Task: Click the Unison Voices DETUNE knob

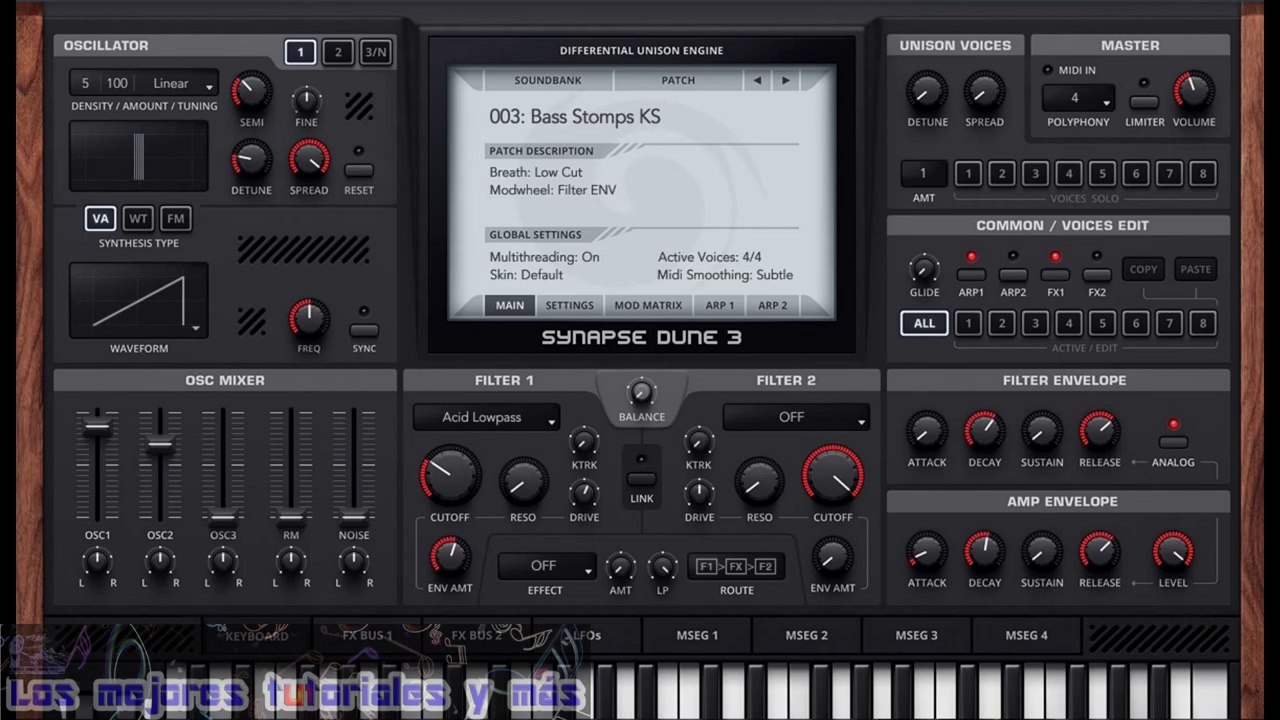Action: tap(927, 92)
